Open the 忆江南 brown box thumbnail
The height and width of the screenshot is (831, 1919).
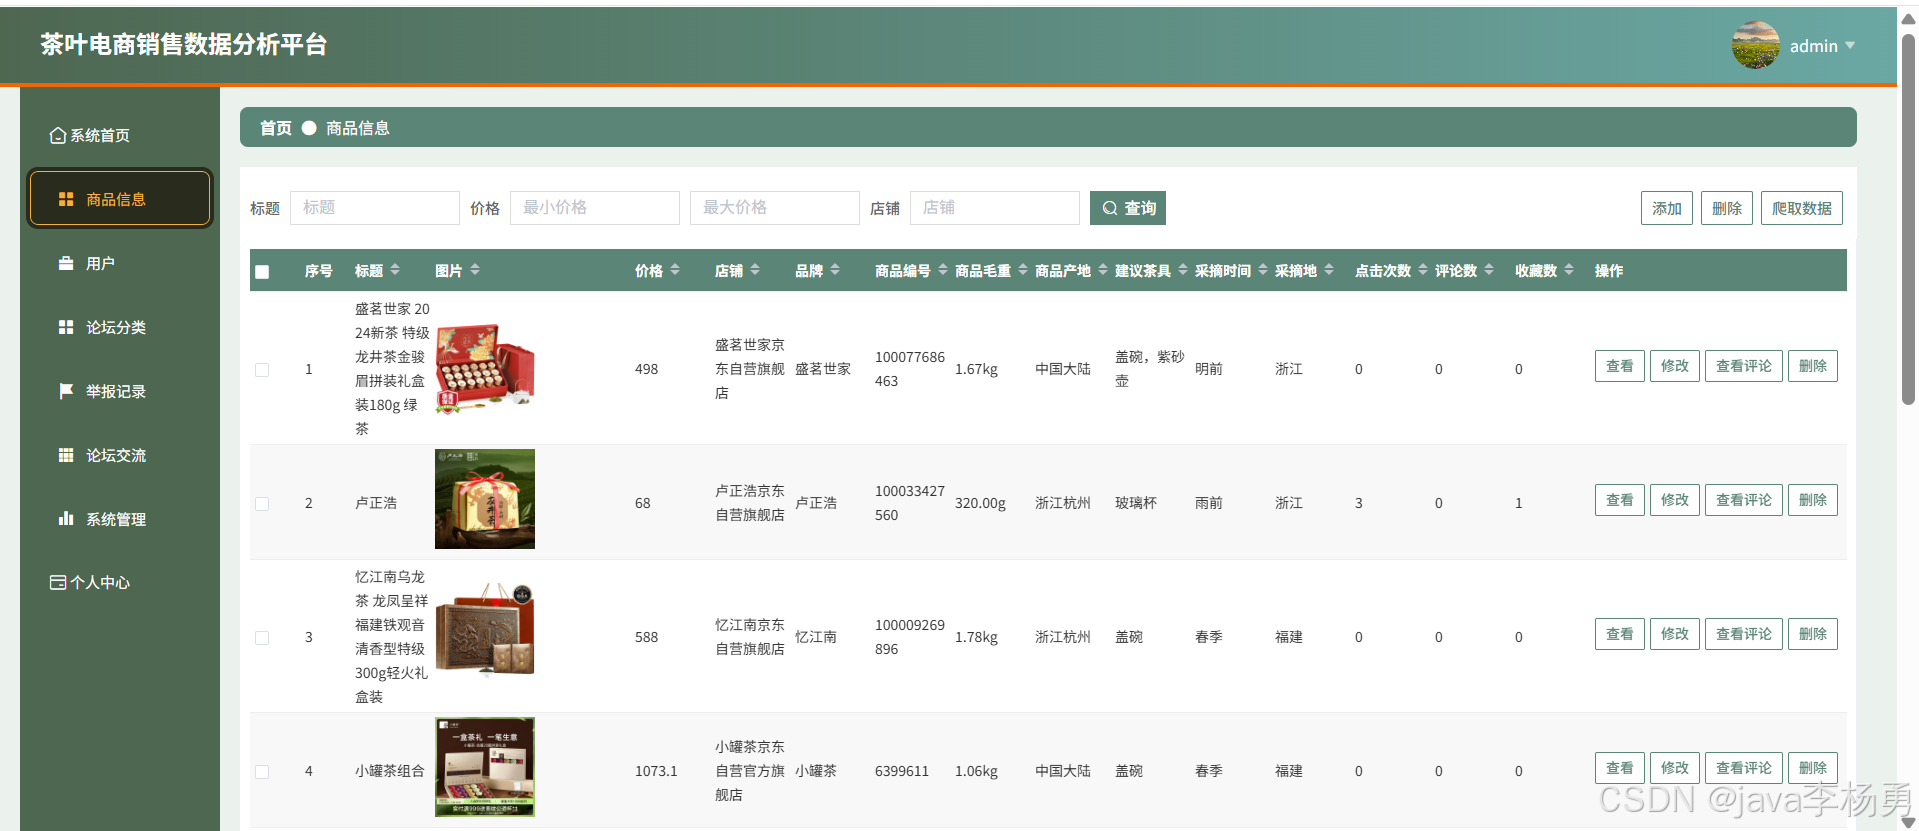[x=485, y=632]
